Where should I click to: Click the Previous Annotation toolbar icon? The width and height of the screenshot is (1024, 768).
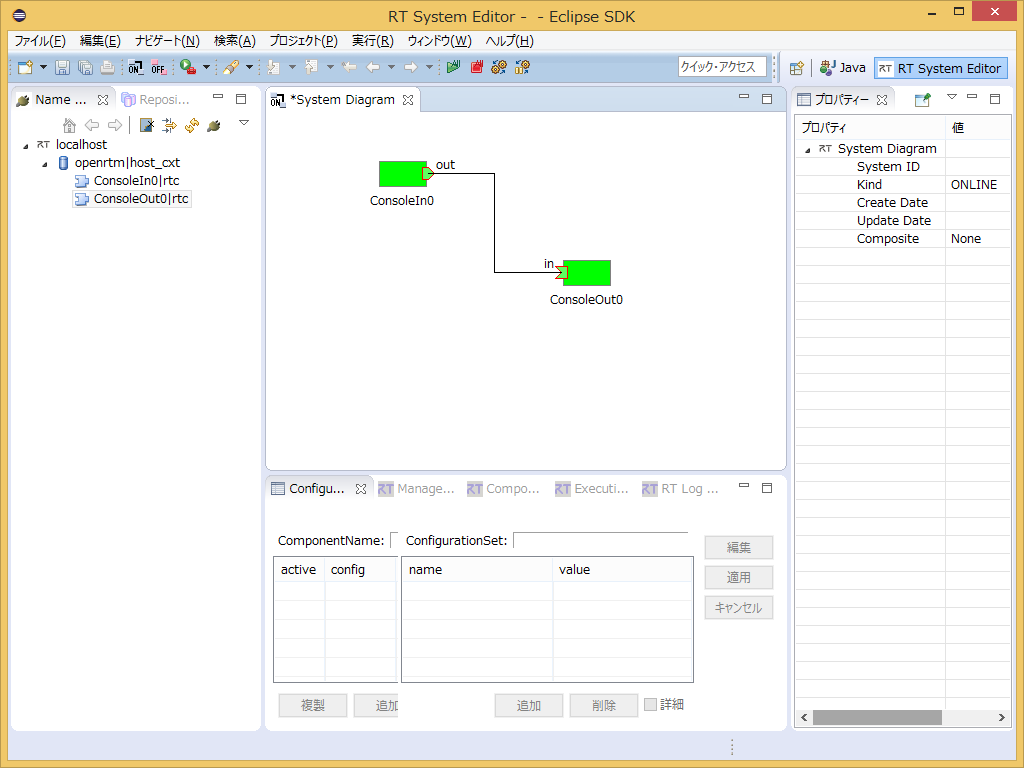(312, 67)
